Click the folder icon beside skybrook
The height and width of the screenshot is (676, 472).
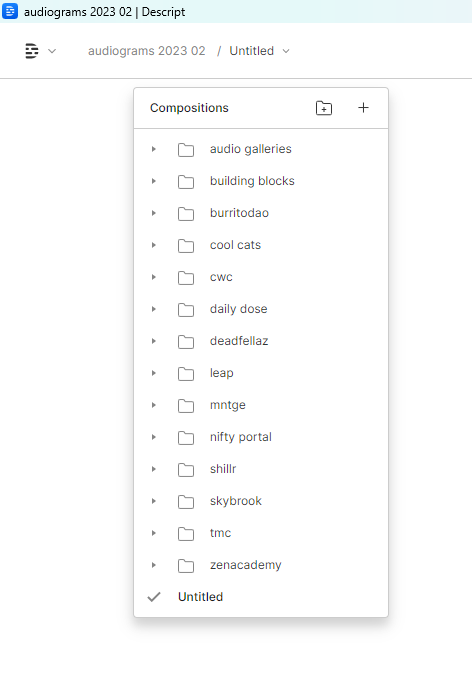coord(186,502)
